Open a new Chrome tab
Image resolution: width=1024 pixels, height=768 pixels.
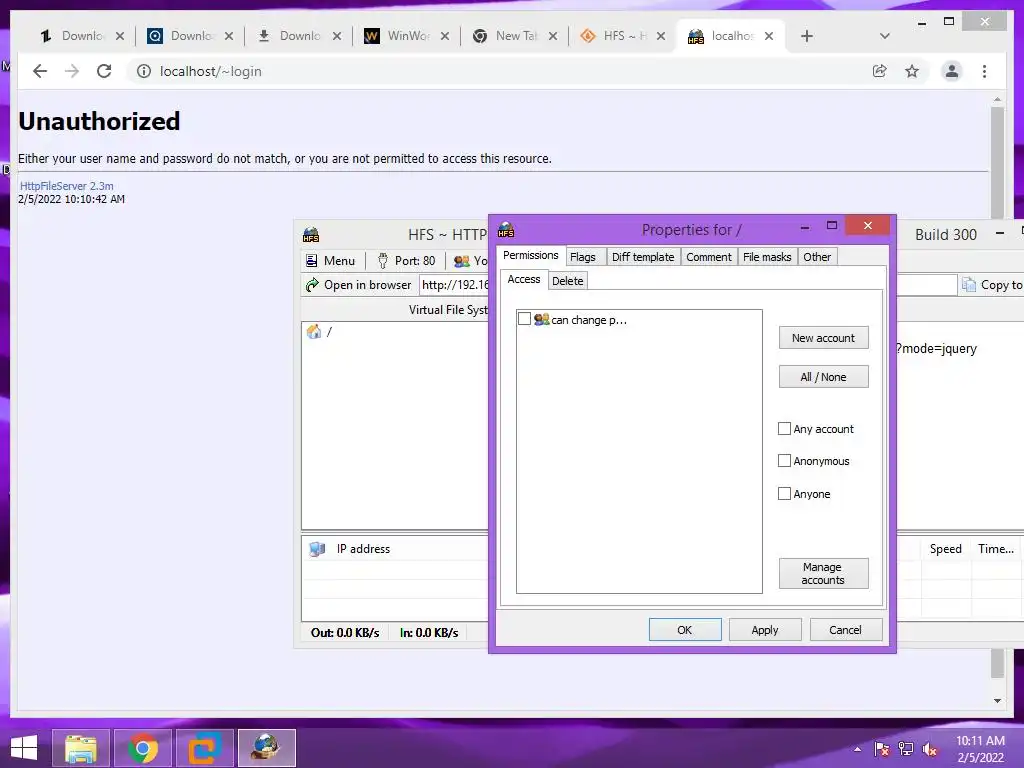807,36
